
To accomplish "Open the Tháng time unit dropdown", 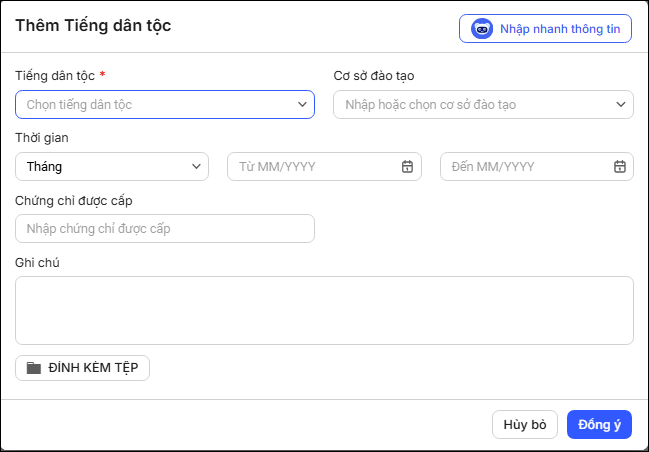I will [112, 166].
